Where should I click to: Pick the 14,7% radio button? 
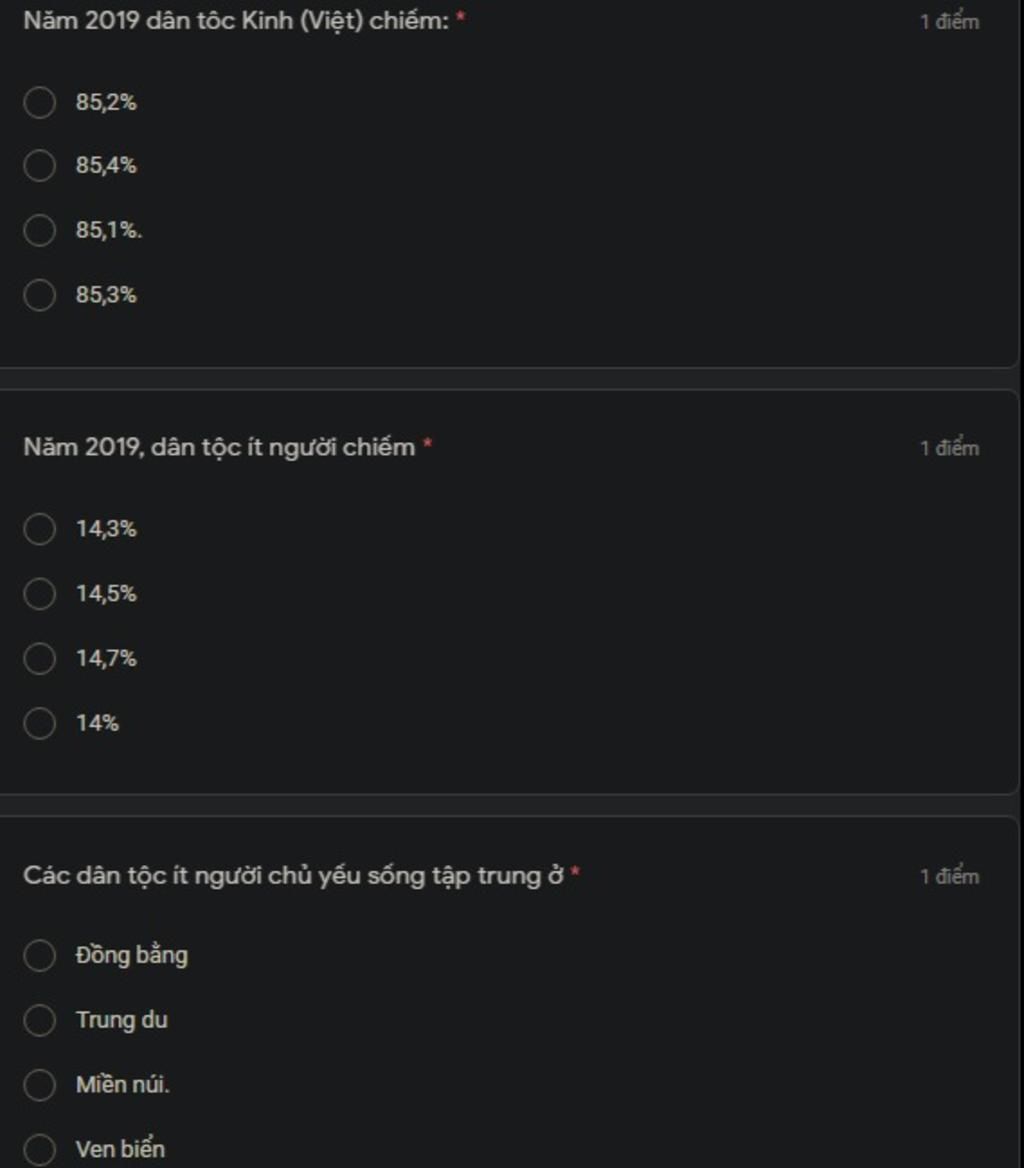pos(39,659)
